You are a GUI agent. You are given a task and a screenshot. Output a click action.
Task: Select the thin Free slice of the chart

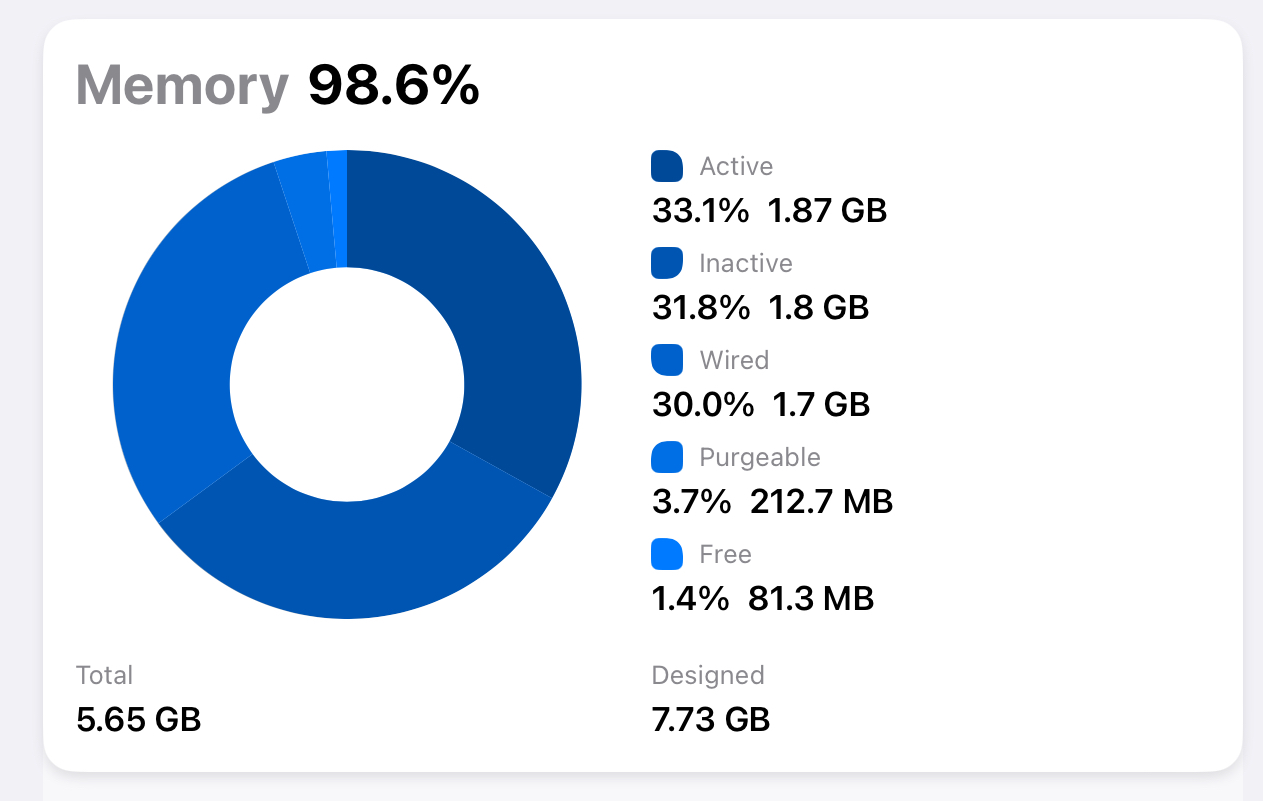pyautogui.click(x=338, y=209)
